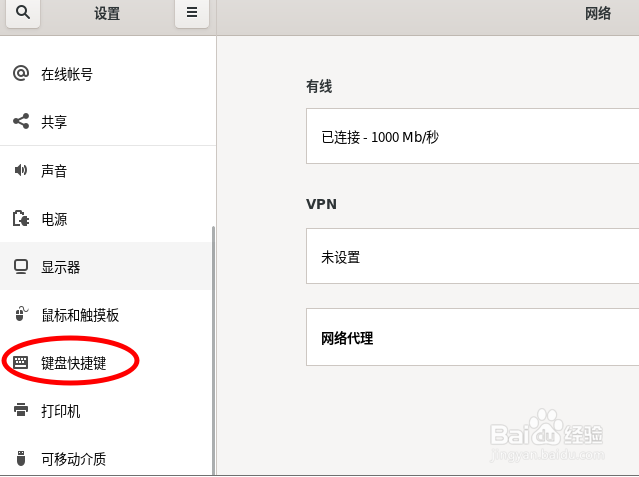Click the printer icon beside 打印机

click(21, 410)
